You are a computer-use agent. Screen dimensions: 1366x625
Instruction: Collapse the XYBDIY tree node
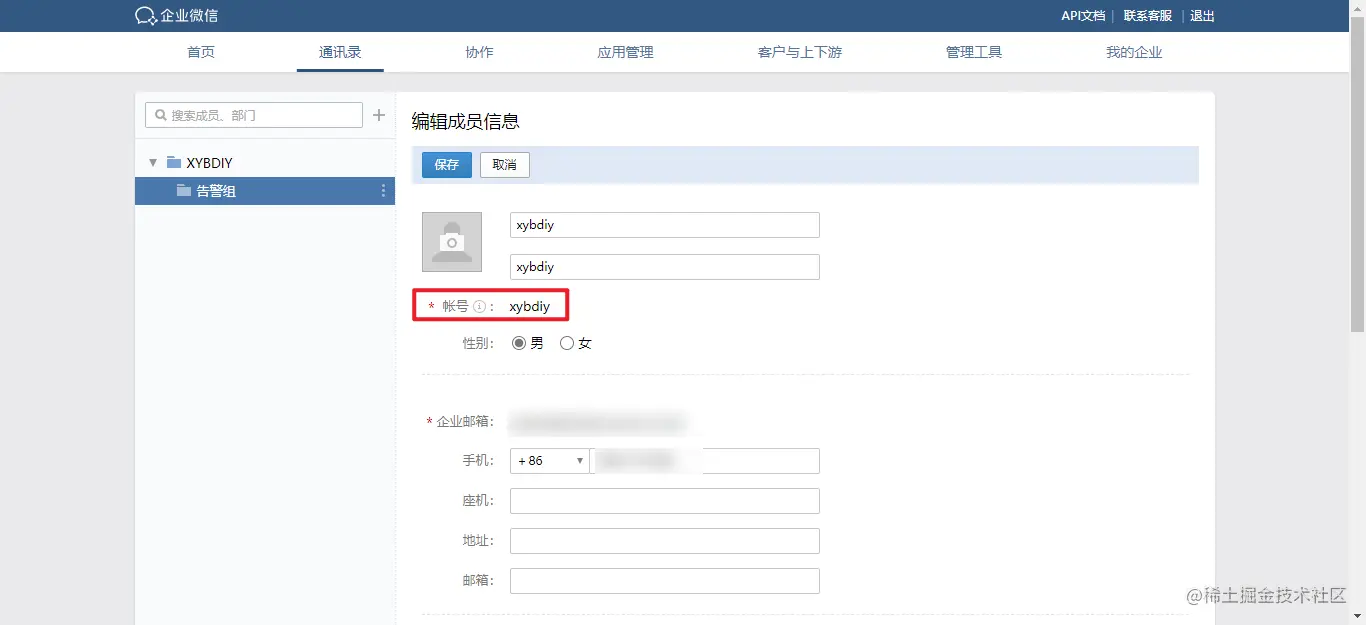point(153,162)
